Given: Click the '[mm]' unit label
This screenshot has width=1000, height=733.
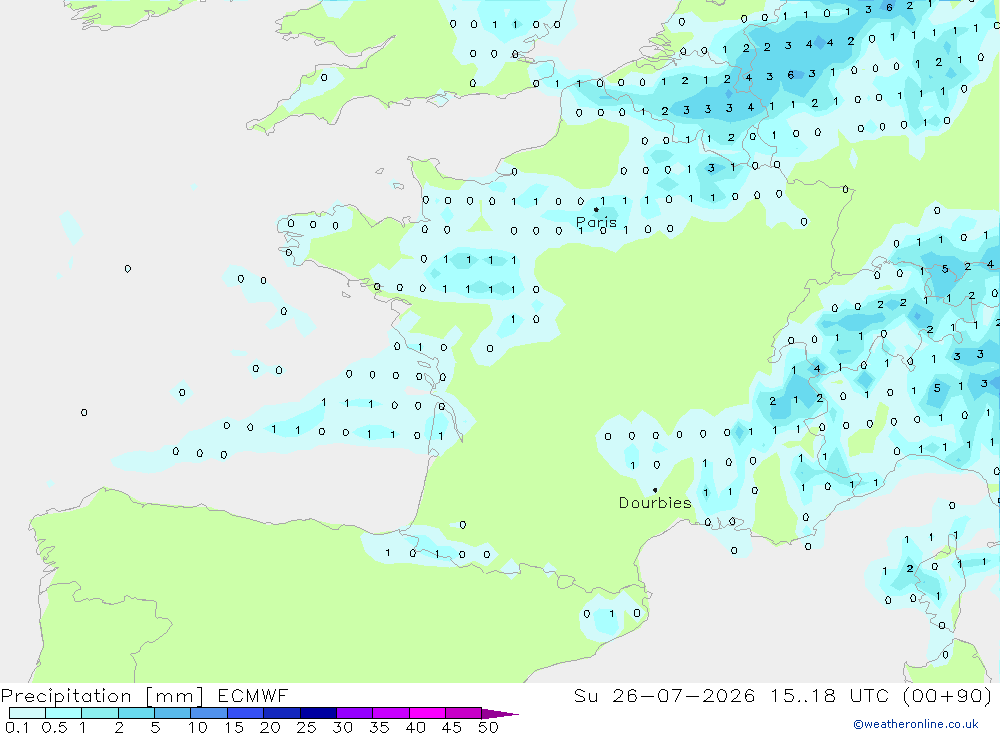Looking at the screenshot, I should coord(175,696).
